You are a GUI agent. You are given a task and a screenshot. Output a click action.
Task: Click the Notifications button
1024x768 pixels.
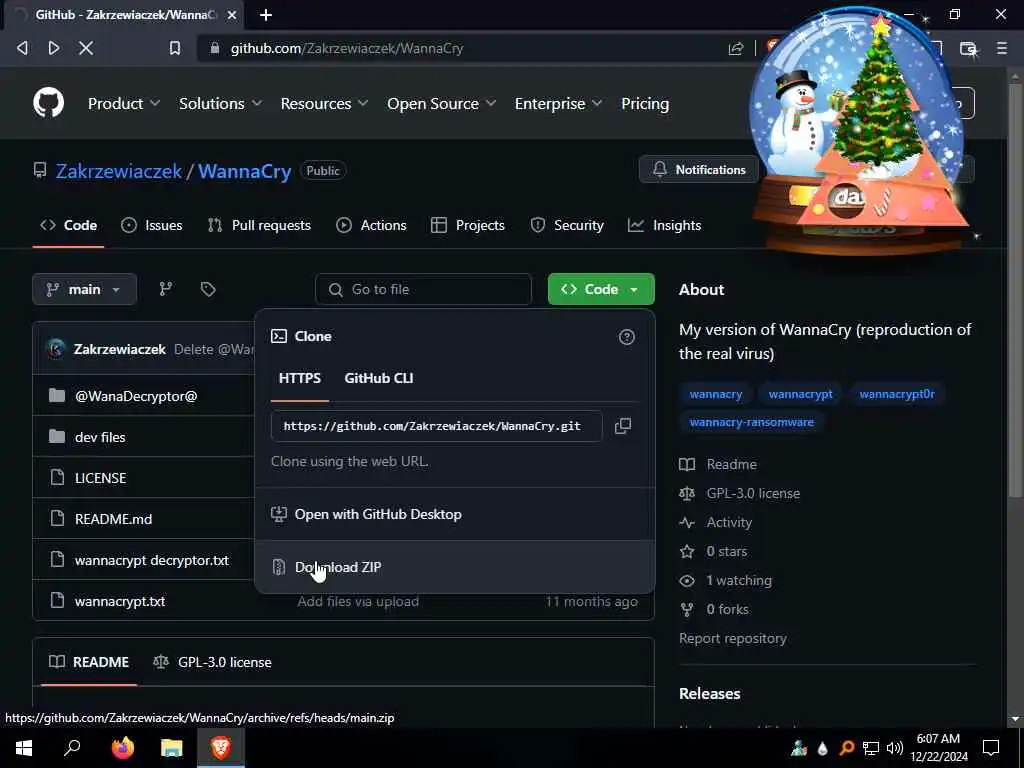[699, 170]
